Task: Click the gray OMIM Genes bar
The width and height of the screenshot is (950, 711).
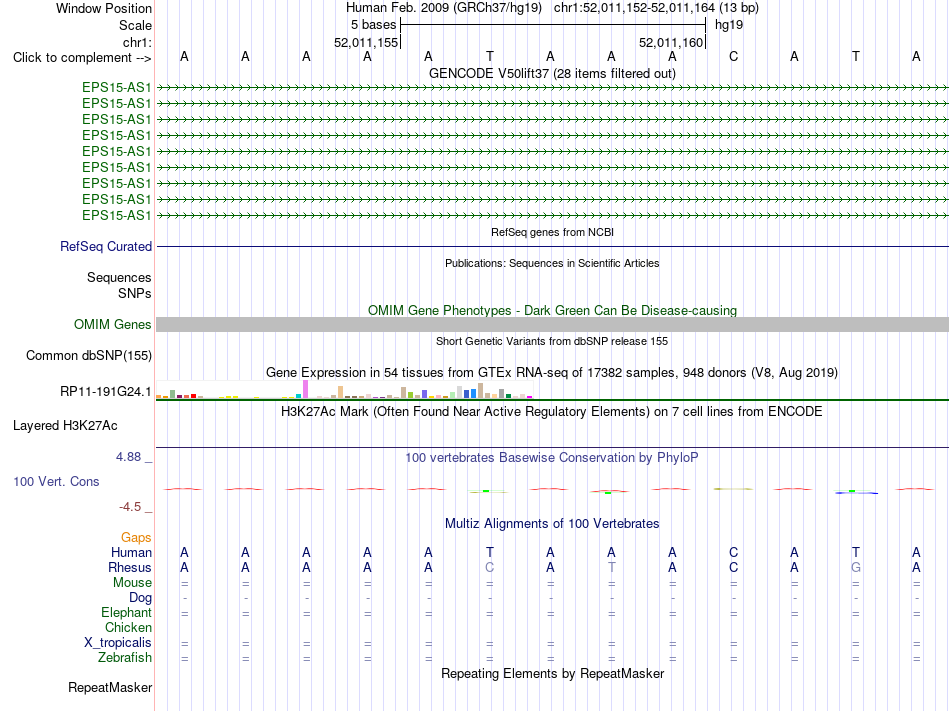Action: [552, 325]
